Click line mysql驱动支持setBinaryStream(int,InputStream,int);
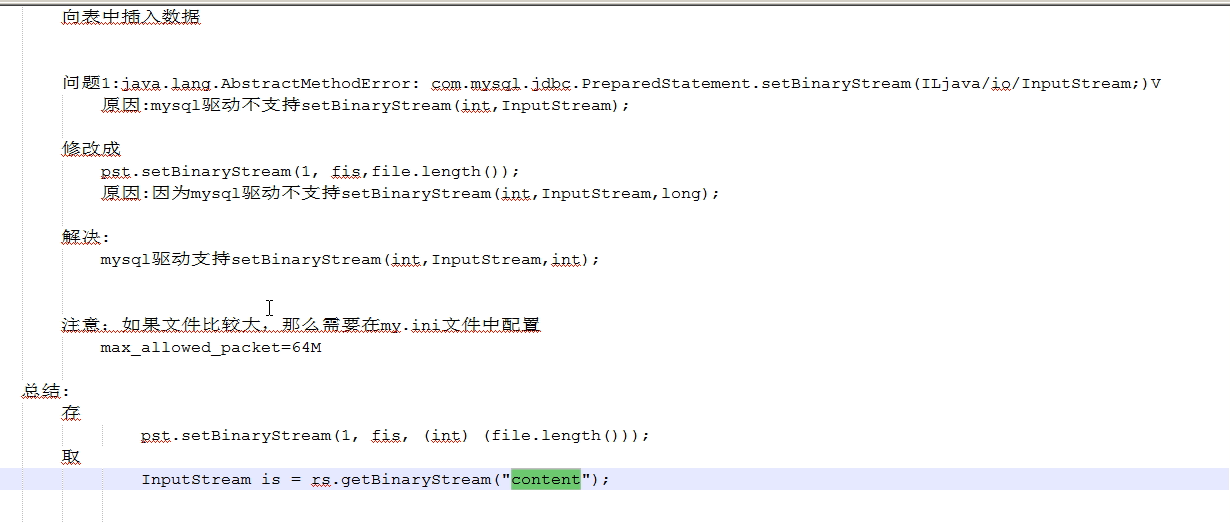The image size is (1230, 523). click(x=351, y=259)
